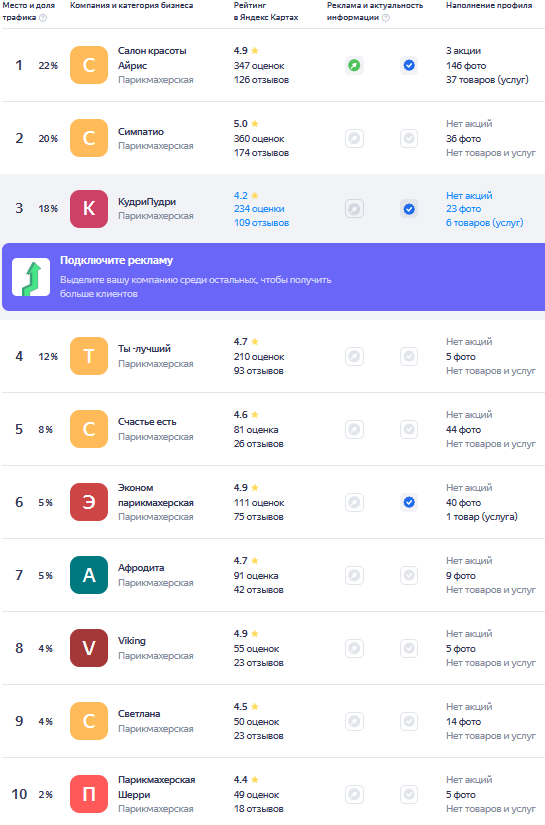
Task: Click the Подключите рекламу banner title
Action: [116, 260]
